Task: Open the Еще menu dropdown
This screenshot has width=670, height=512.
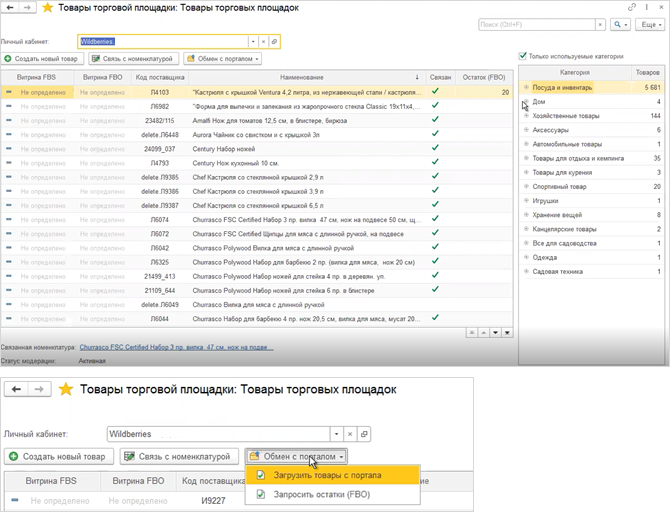Action: pos(651,25)
